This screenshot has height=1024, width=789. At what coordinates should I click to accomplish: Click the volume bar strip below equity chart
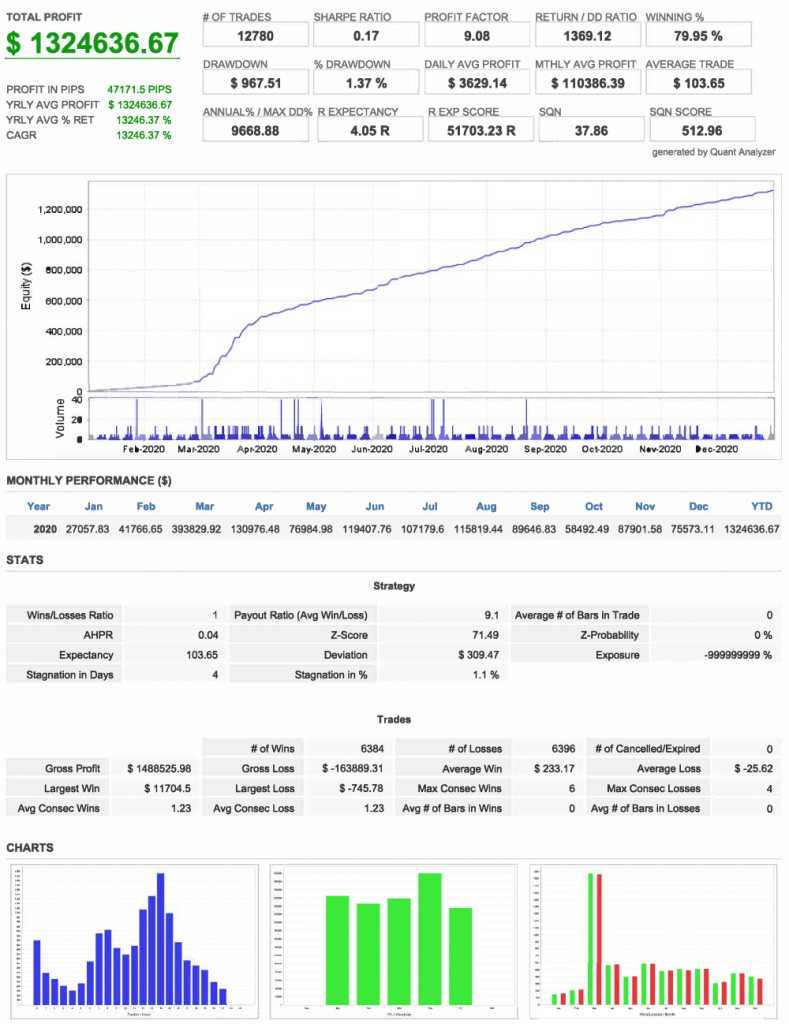click(x=430, y=418)
